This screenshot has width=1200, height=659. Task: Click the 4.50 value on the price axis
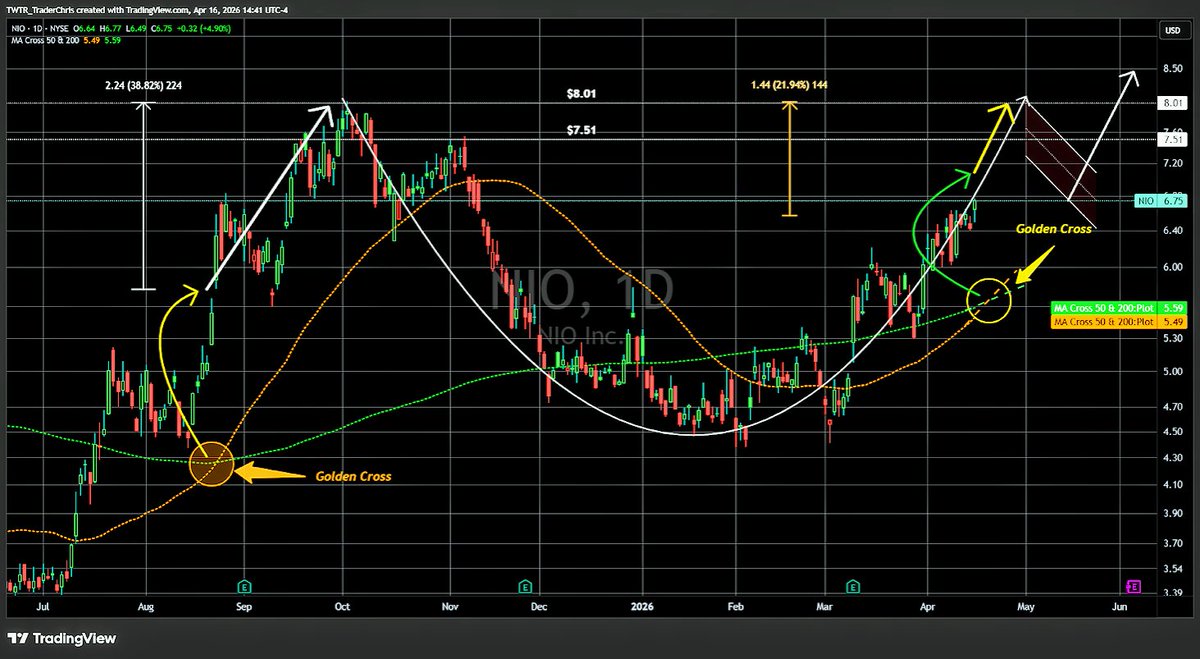(x=1172, y=432)
